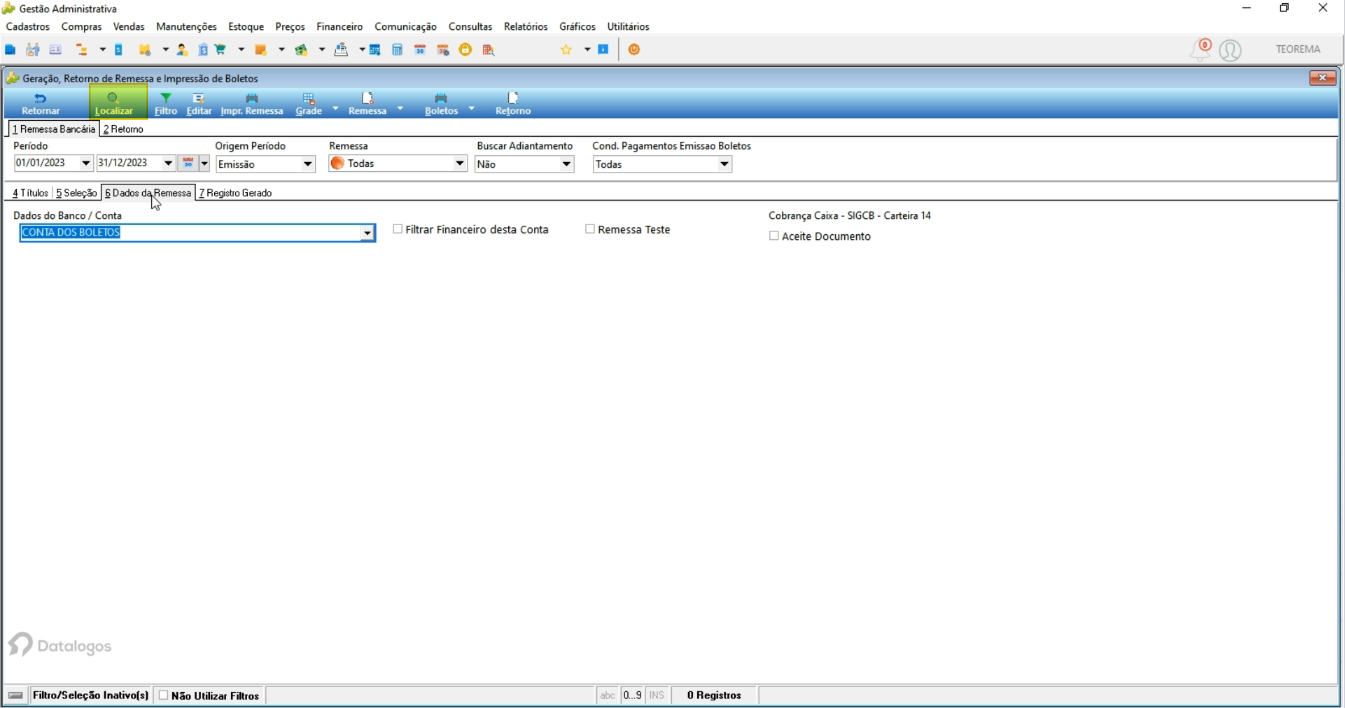Click the yellow star favorites icon

click(566, 49)
